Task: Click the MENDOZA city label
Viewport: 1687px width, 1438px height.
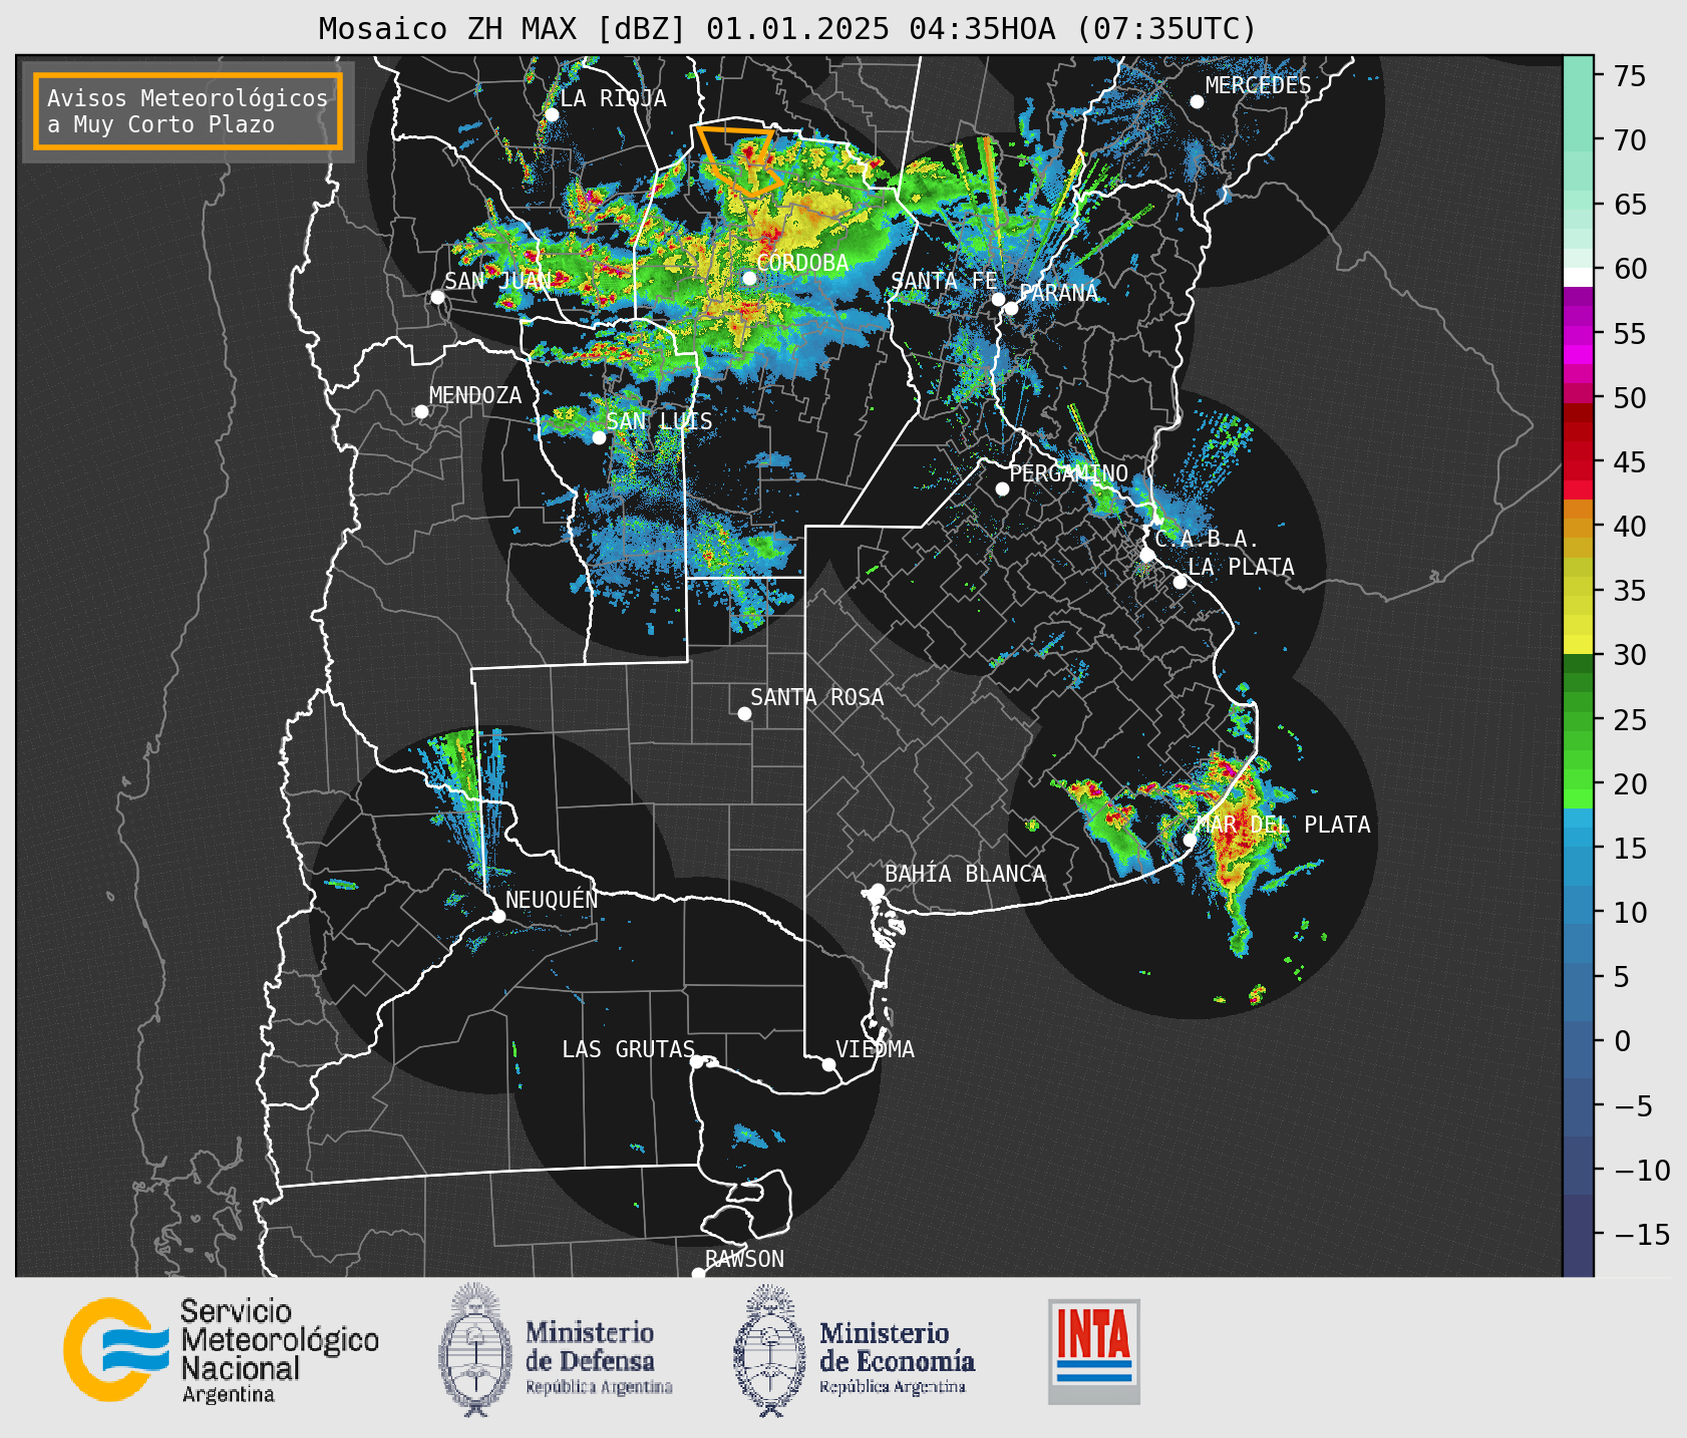Action: point(475,395)
